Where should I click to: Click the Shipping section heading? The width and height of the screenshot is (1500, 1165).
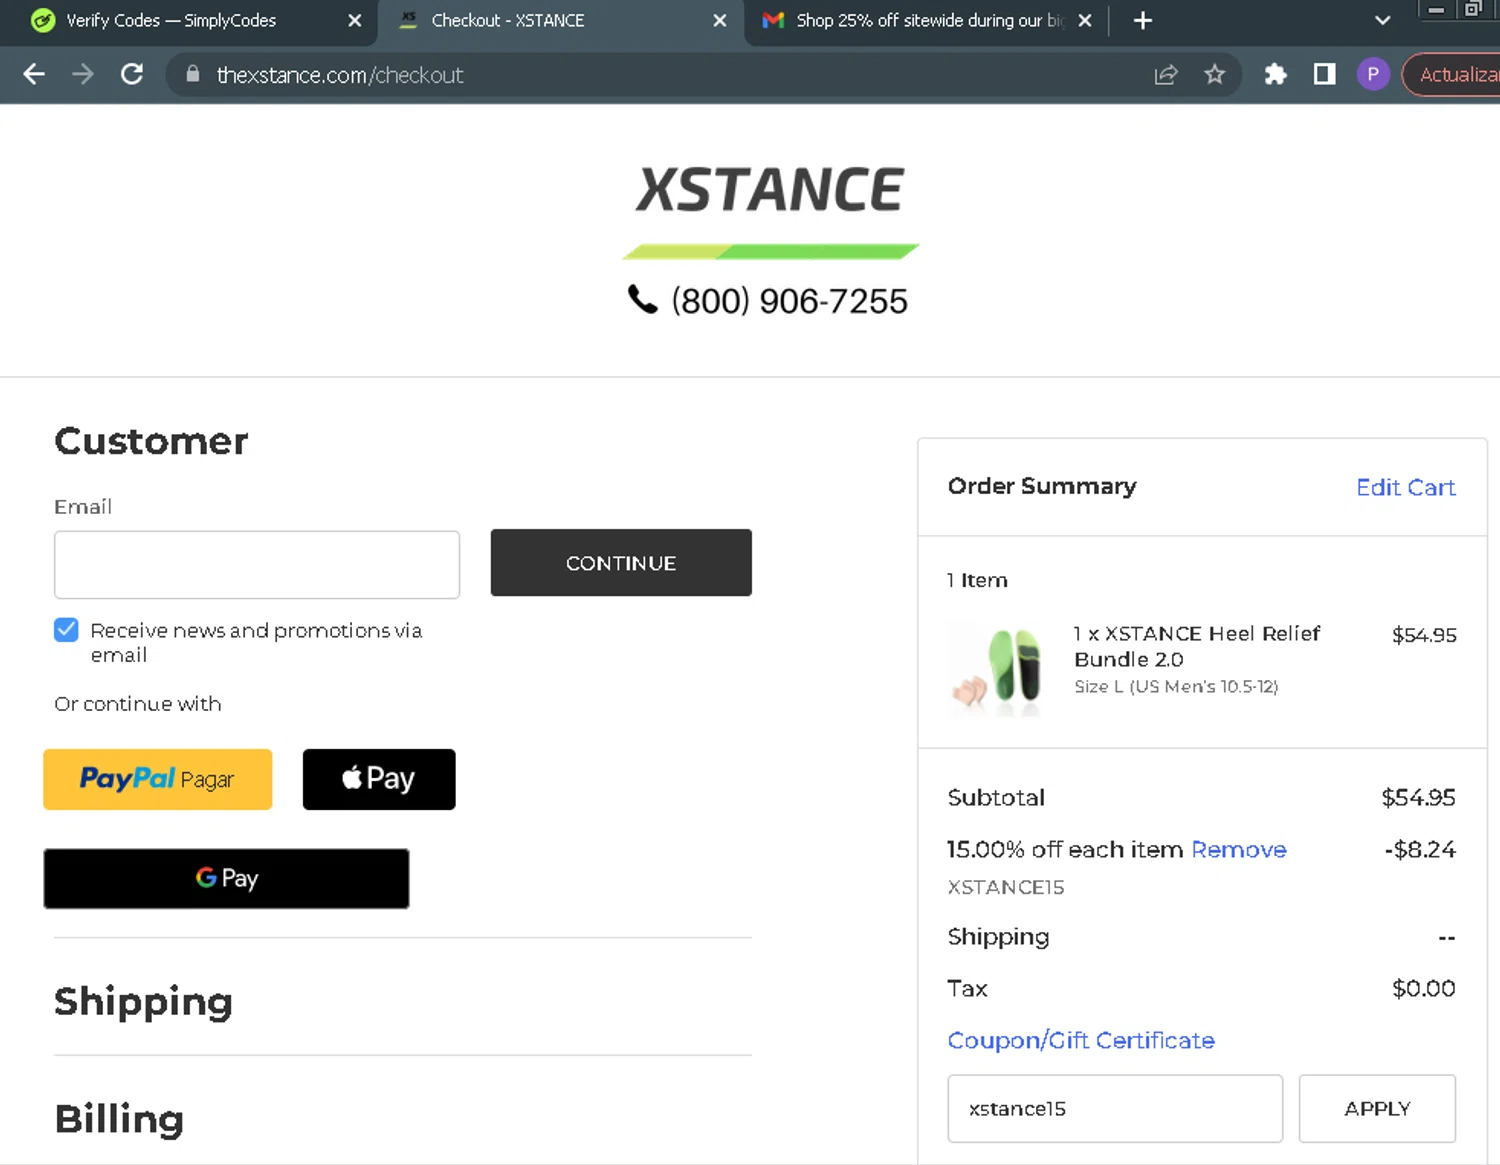click(143, 1001)
